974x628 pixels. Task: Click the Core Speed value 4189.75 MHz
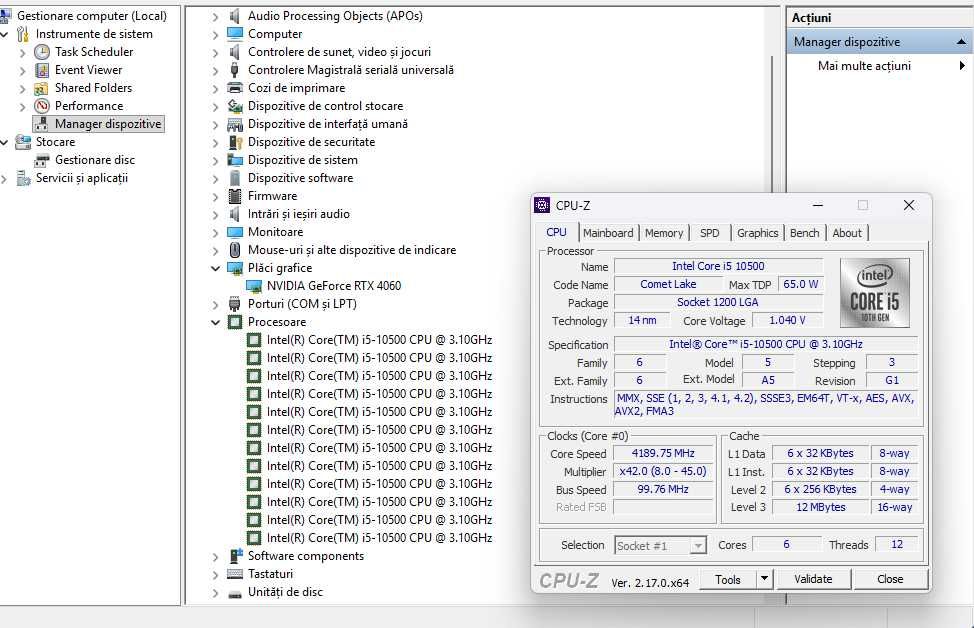(663, 453)
